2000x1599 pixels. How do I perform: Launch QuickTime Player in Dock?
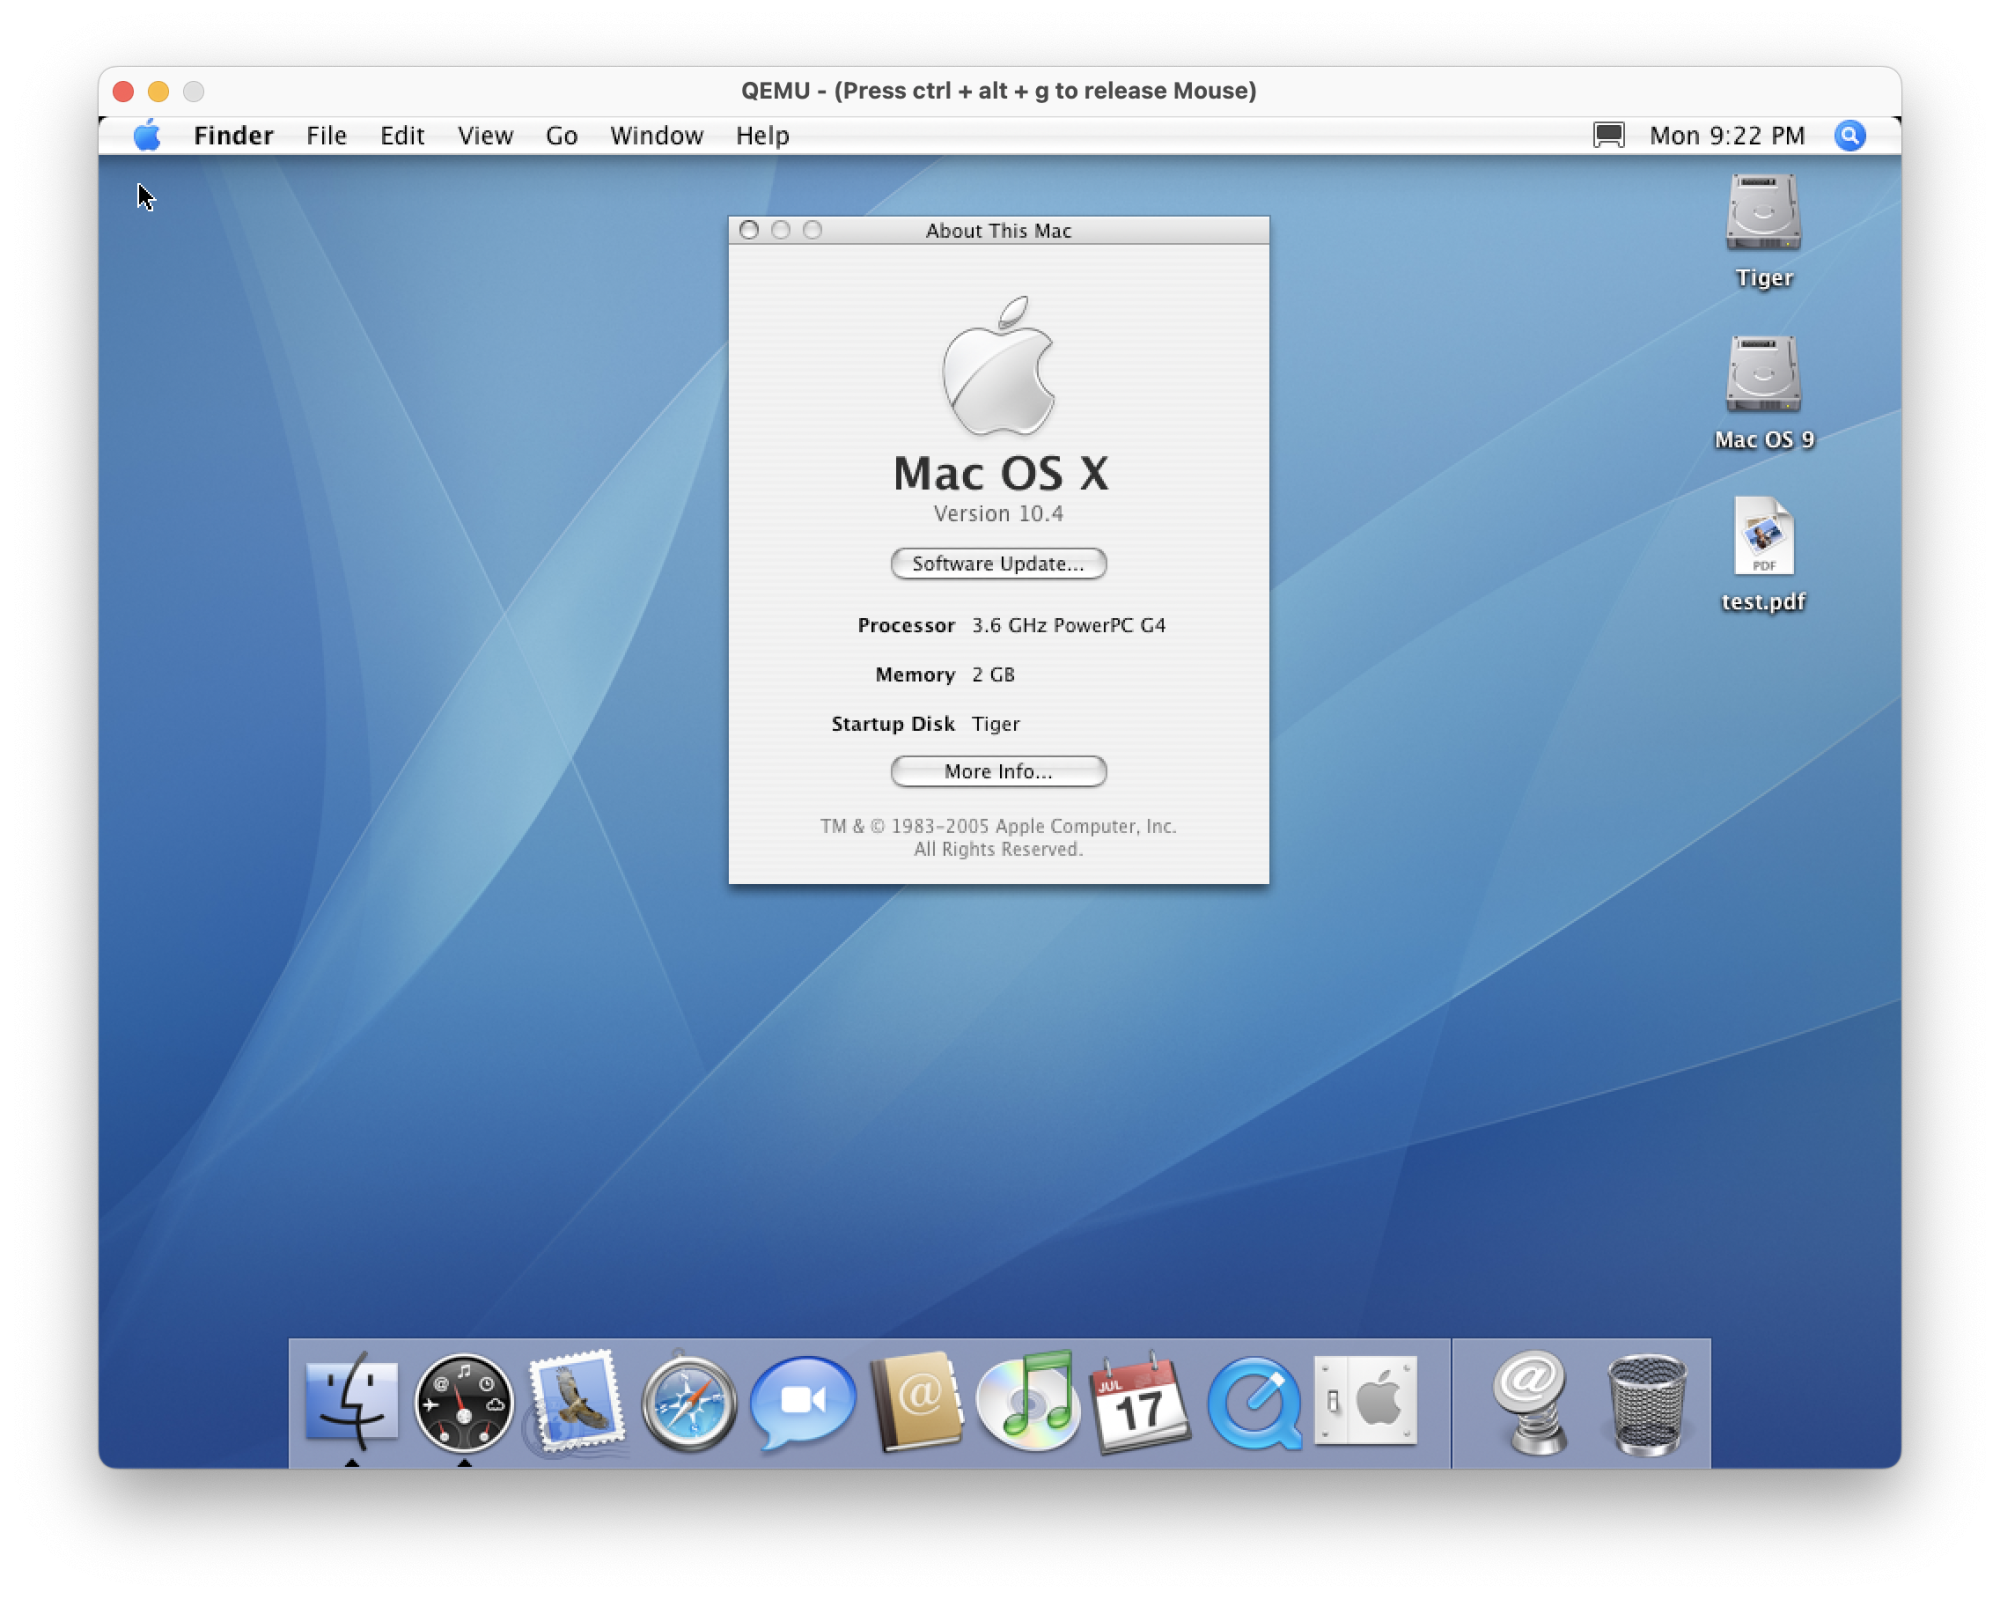[1254, 1402]
